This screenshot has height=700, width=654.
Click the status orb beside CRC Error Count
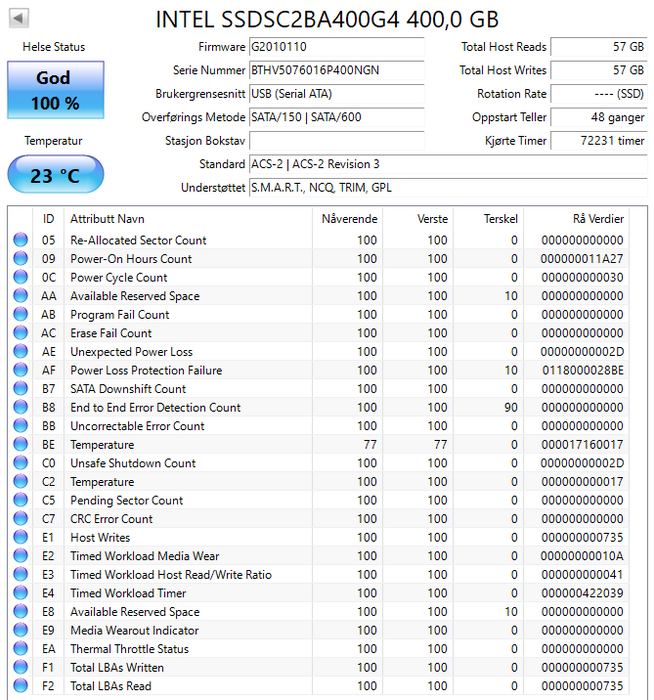(20, 519)
